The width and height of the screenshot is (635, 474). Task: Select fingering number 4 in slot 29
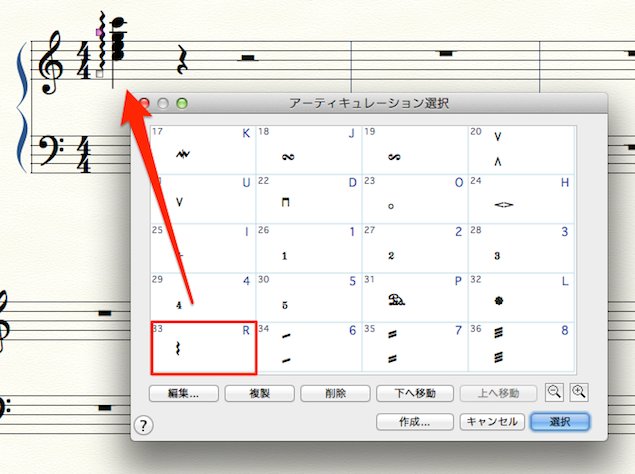203,298
